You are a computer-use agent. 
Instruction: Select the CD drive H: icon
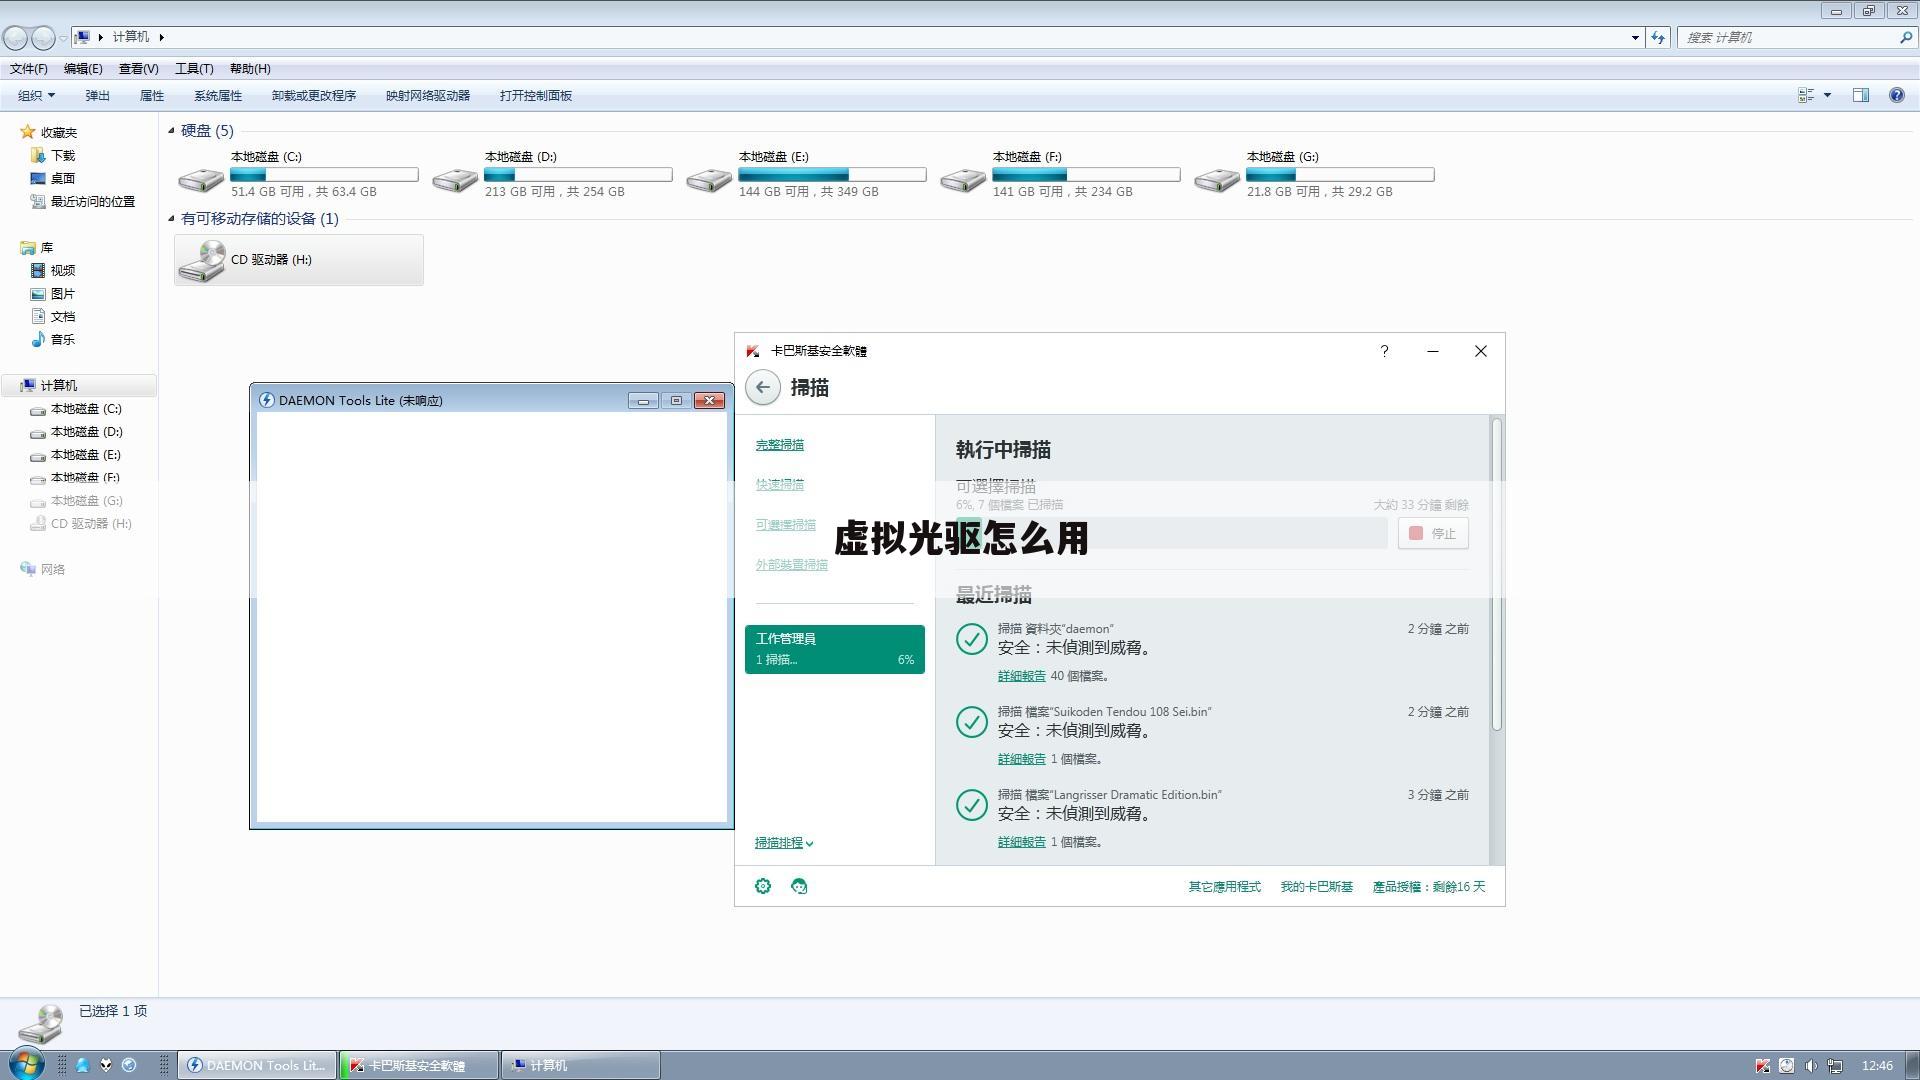click(x=202, y=260)
